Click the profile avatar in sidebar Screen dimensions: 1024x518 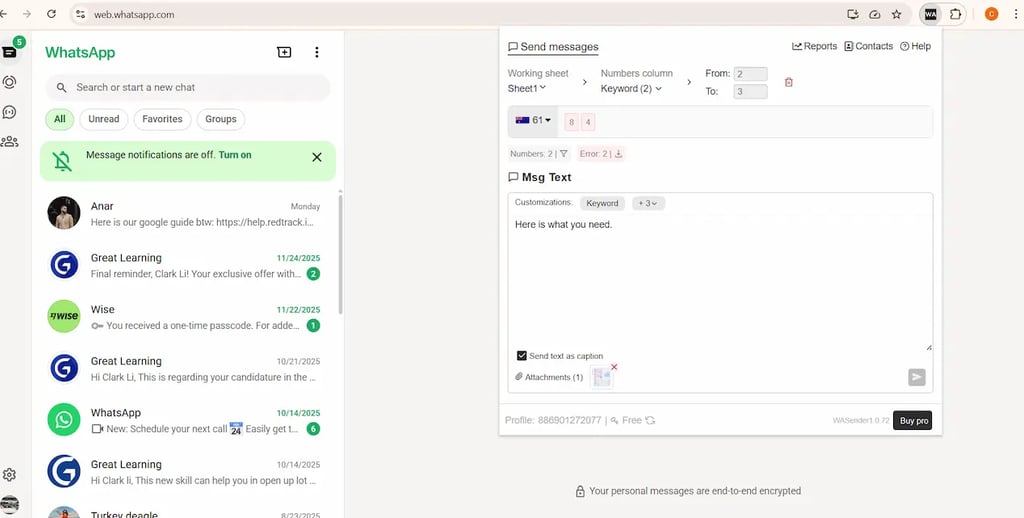9,504
